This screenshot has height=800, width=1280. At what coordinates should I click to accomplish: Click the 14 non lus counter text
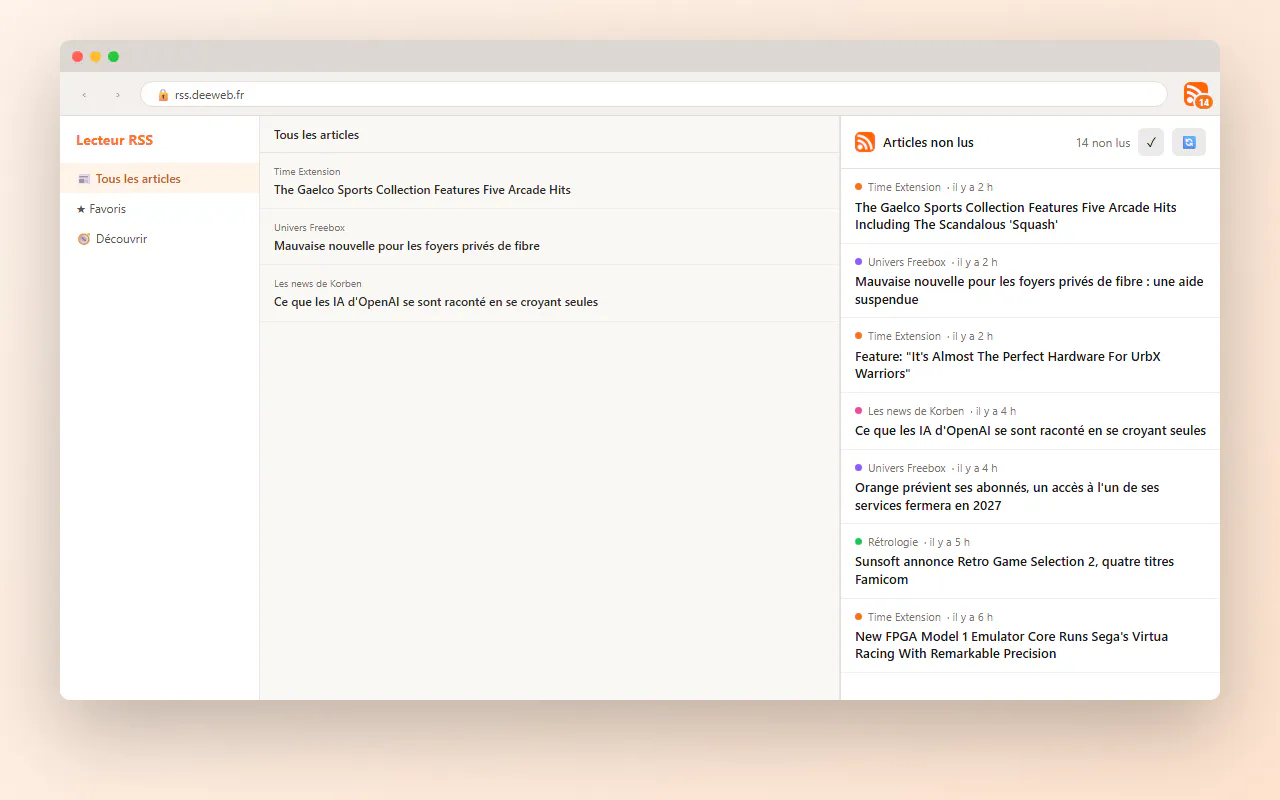(x=1103, y=143)
